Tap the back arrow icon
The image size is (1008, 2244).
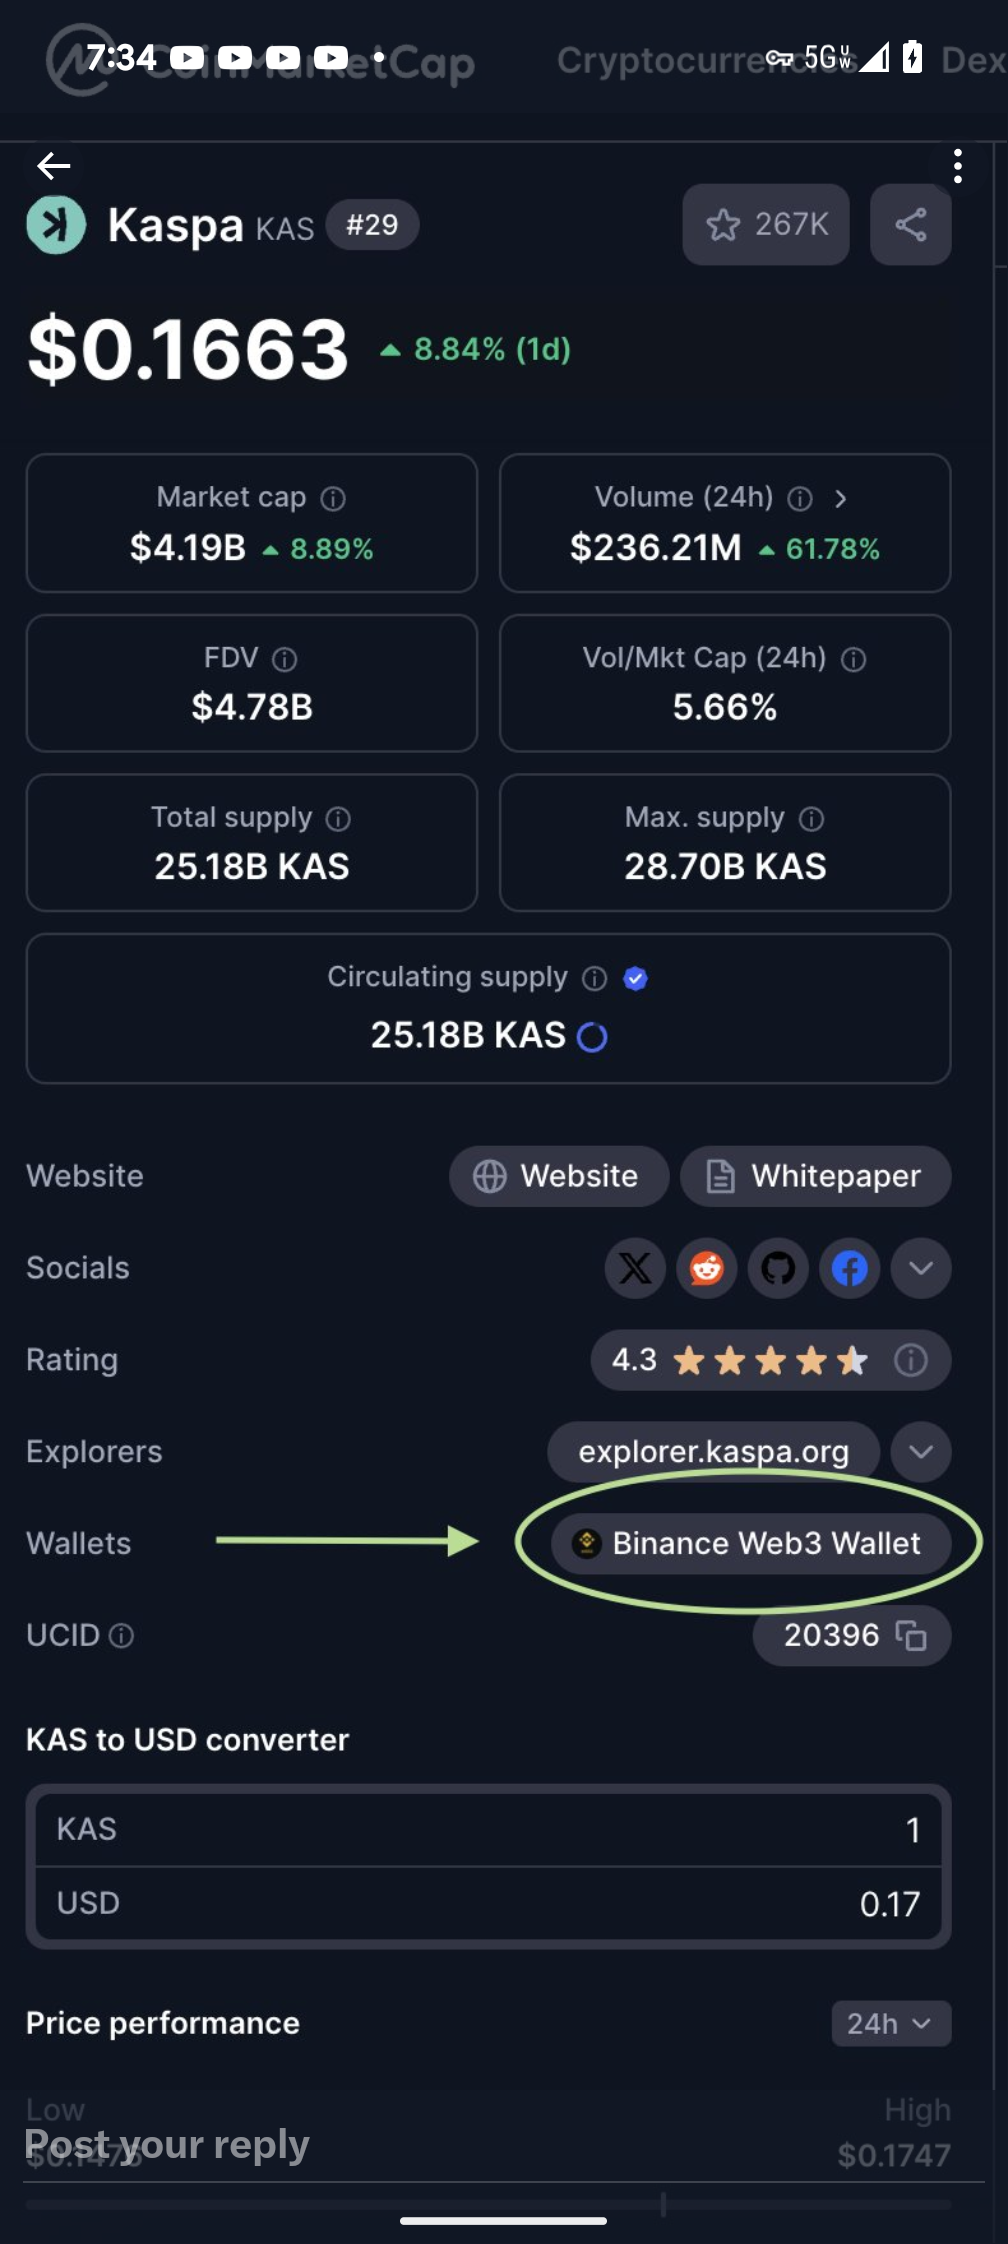[x=54, y=166]
